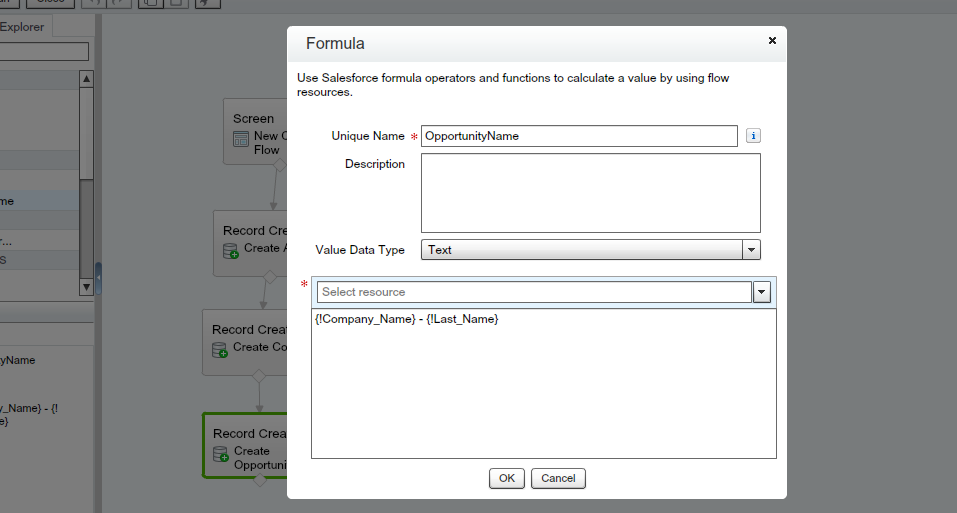This screenshot has height=513, width=957.
Task: Click the info icon beside Unique Name
Action: click(754, 136)
